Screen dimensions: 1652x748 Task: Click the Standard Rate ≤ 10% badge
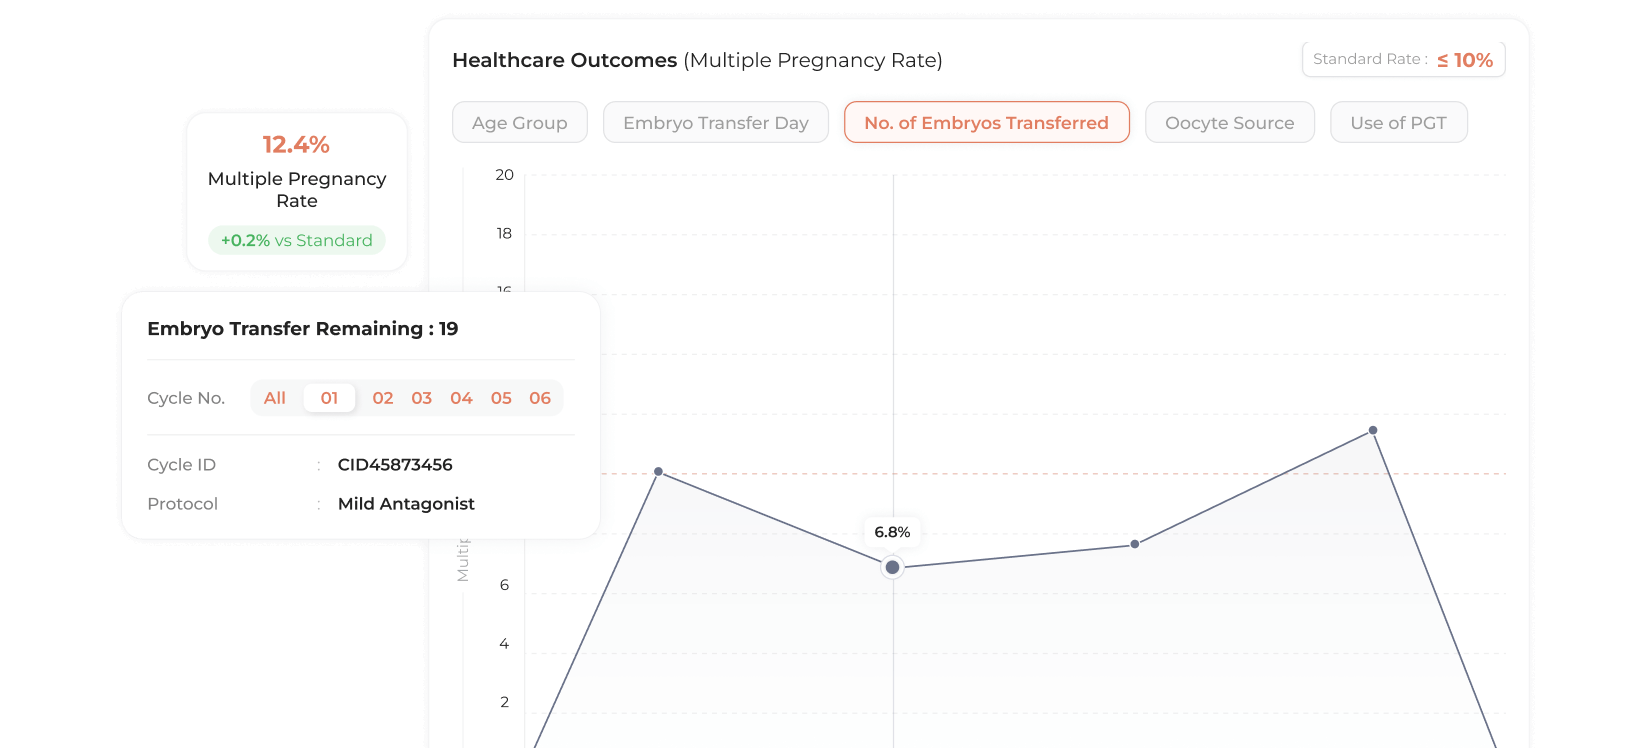1403,60
